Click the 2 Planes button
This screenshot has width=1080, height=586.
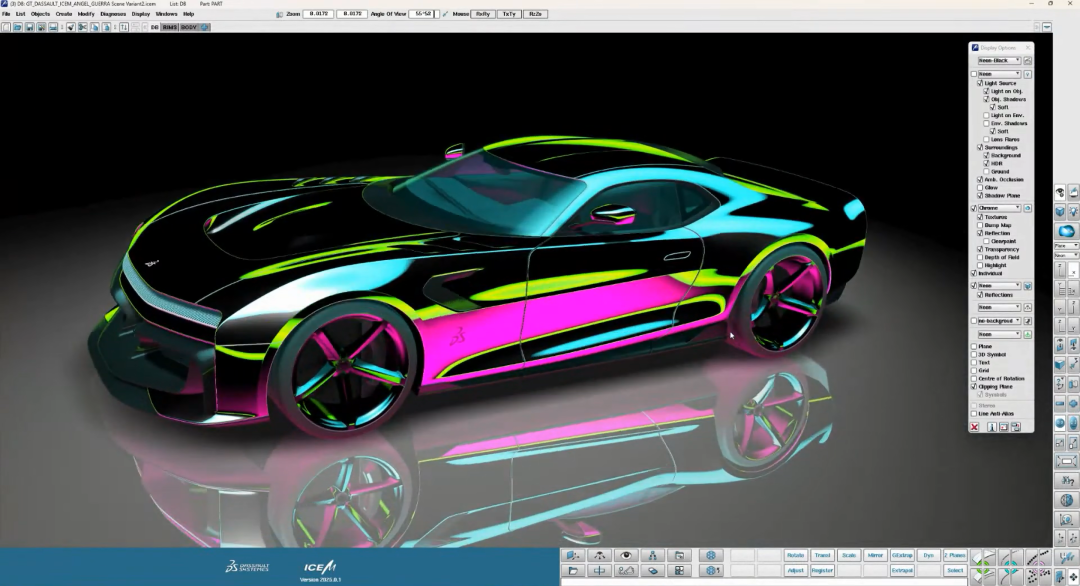(955, 555)
